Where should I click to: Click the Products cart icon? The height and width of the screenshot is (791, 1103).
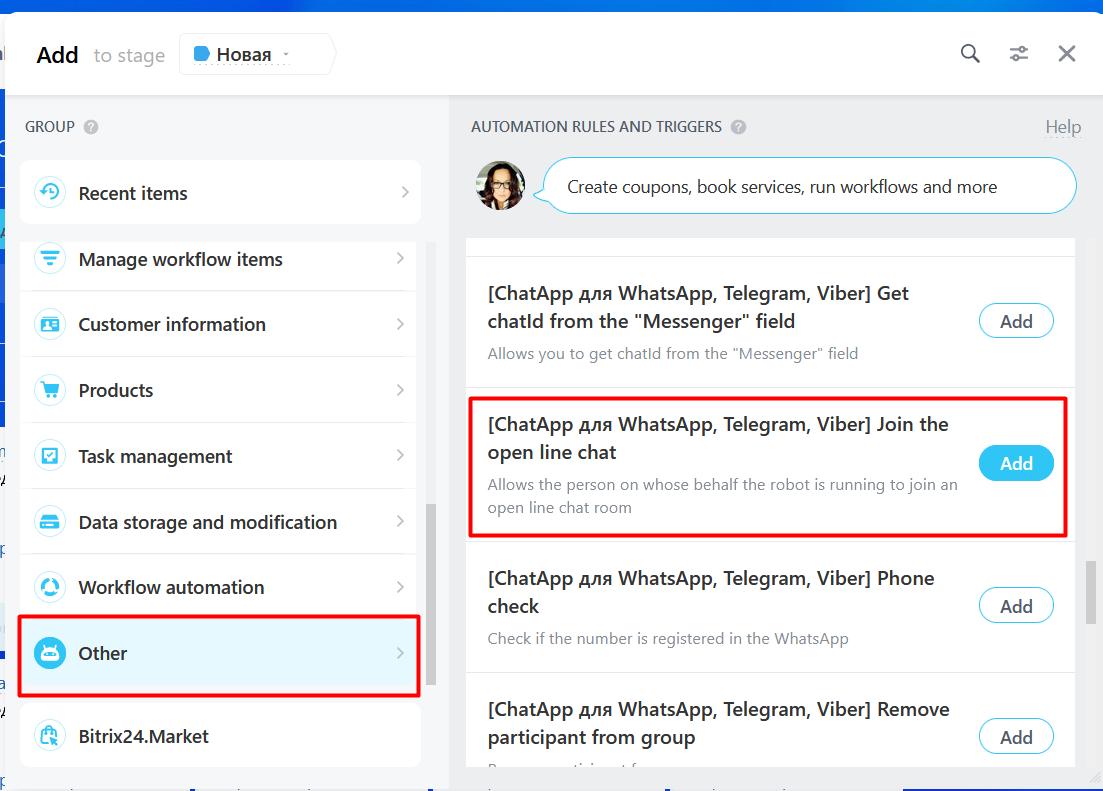(x=50, y=390)
